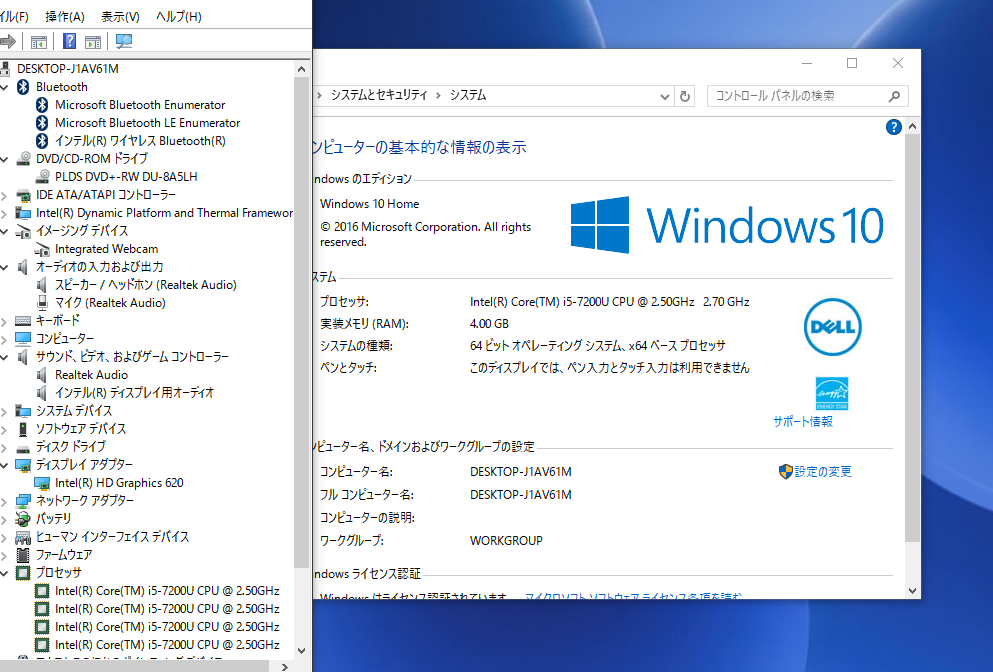Select the last i5-7200U CPU entry
993x672 pixels.
pos(167,645)
